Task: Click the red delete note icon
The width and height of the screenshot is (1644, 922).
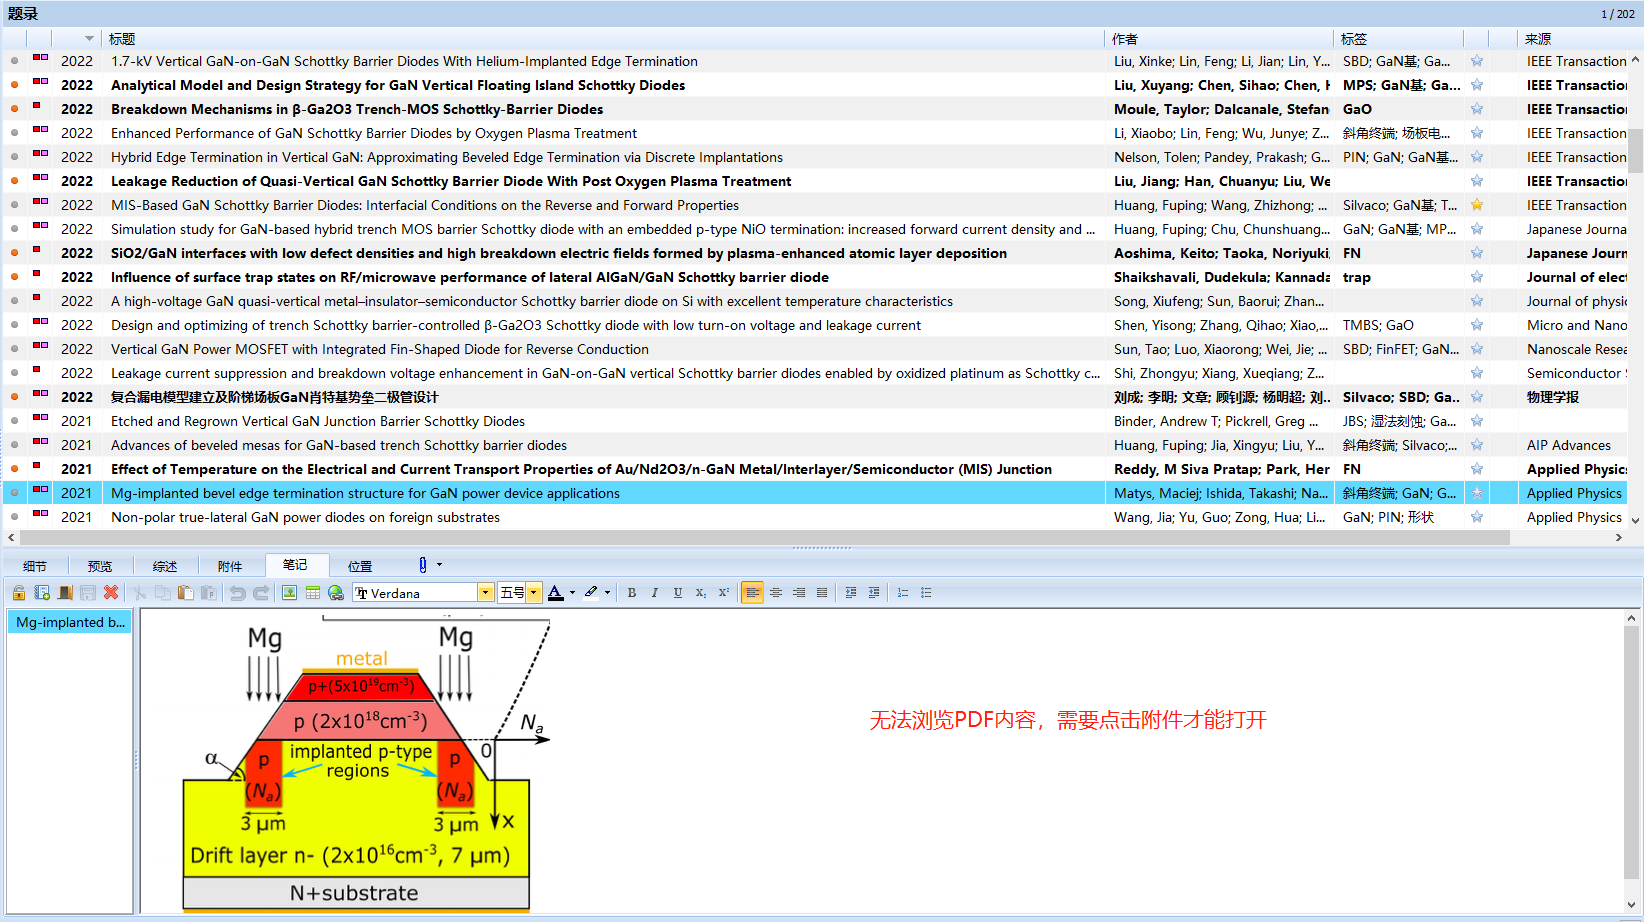Action: [111, 593]
